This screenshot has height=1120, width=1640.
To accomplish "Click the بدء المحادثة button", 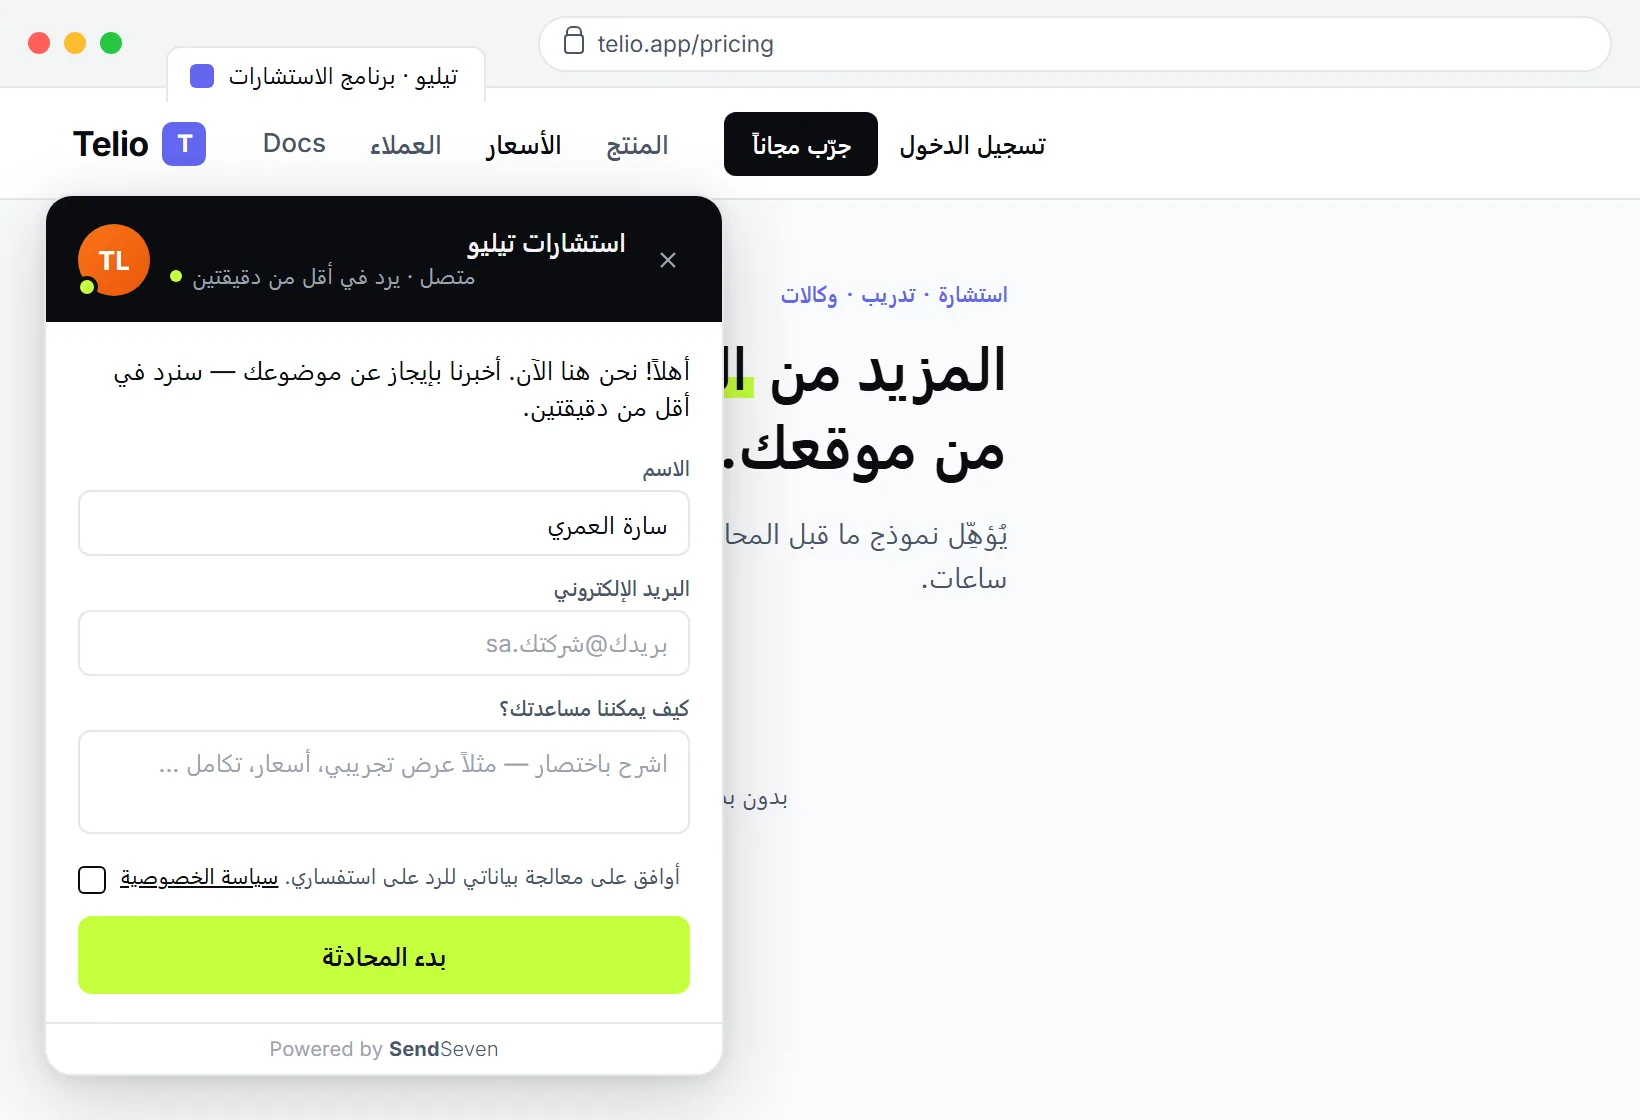I will [384, 955].
